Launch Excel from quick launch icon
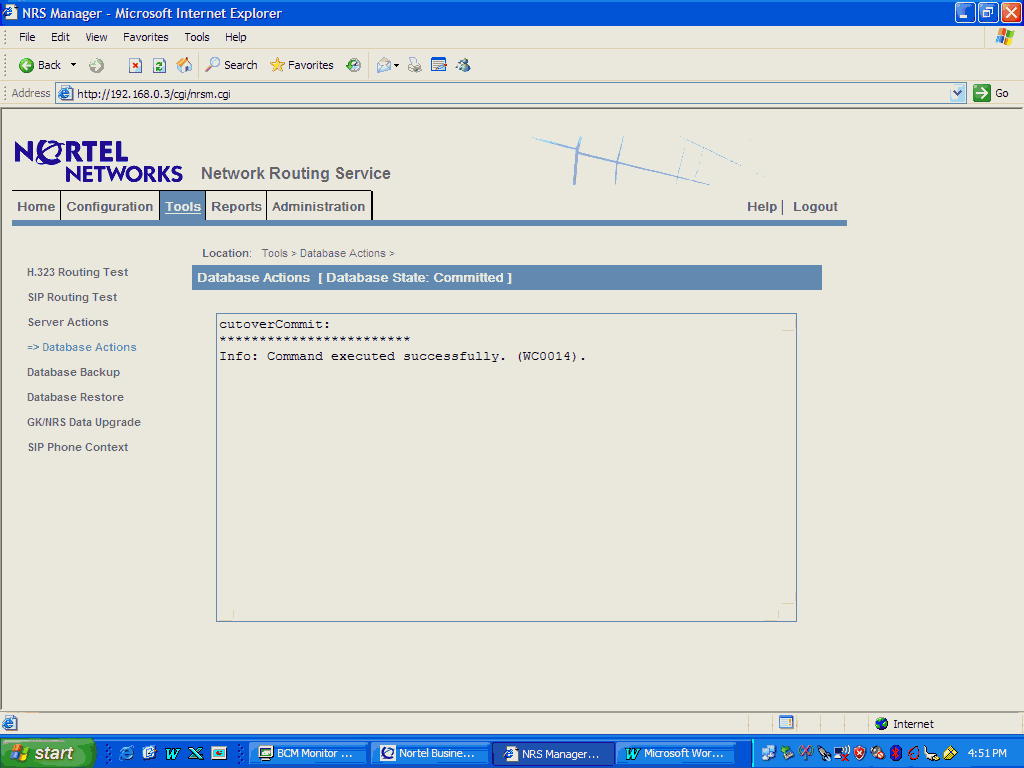The image size is (1024, 768). 195,753
